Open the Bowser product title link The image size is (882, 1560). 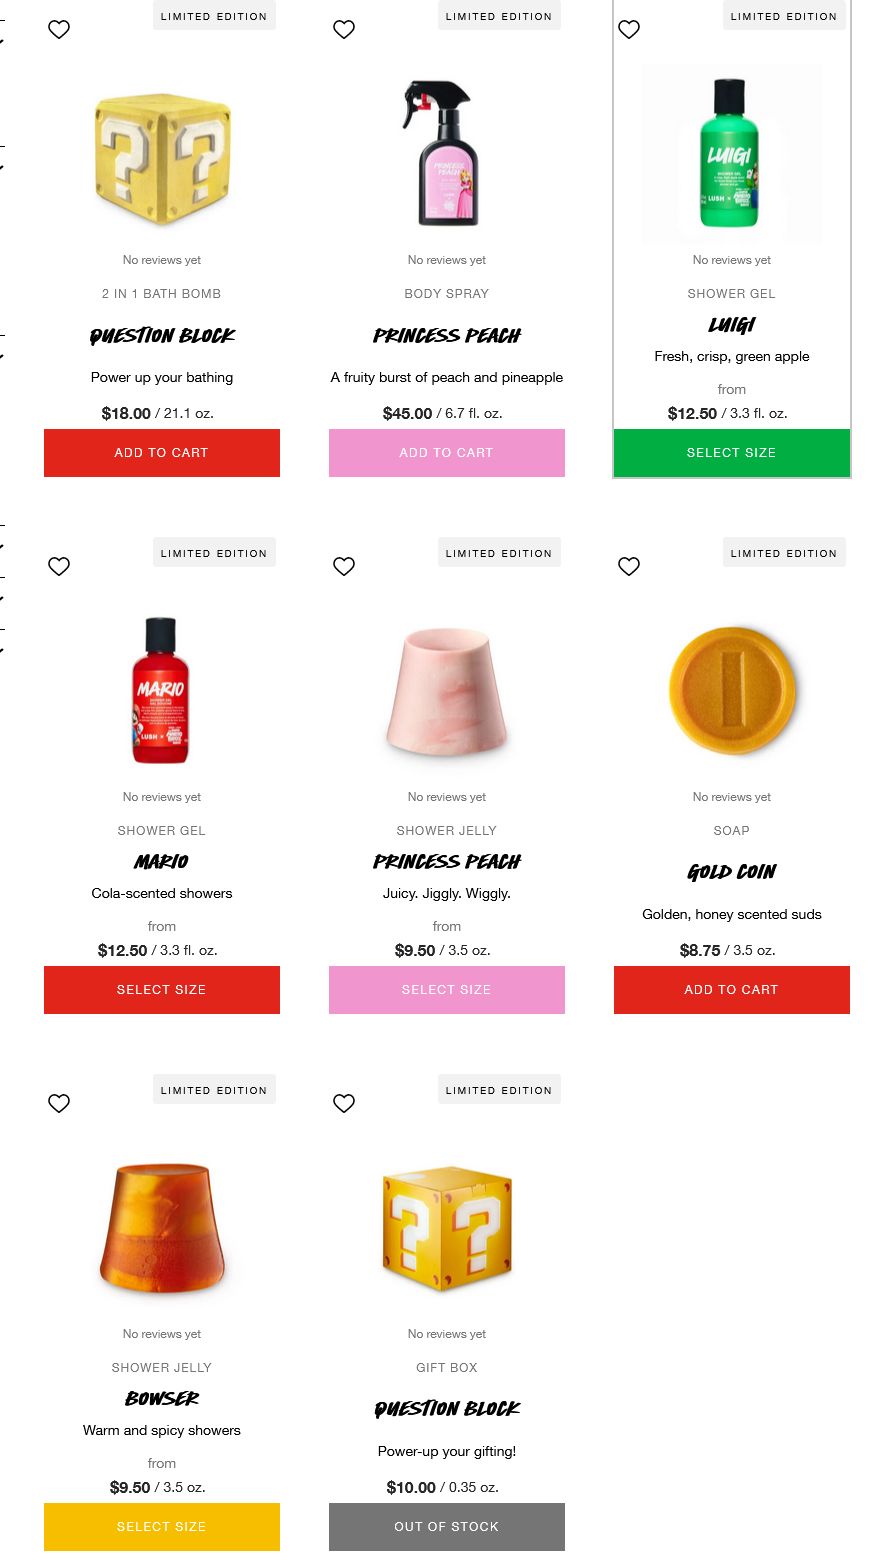162,1398
